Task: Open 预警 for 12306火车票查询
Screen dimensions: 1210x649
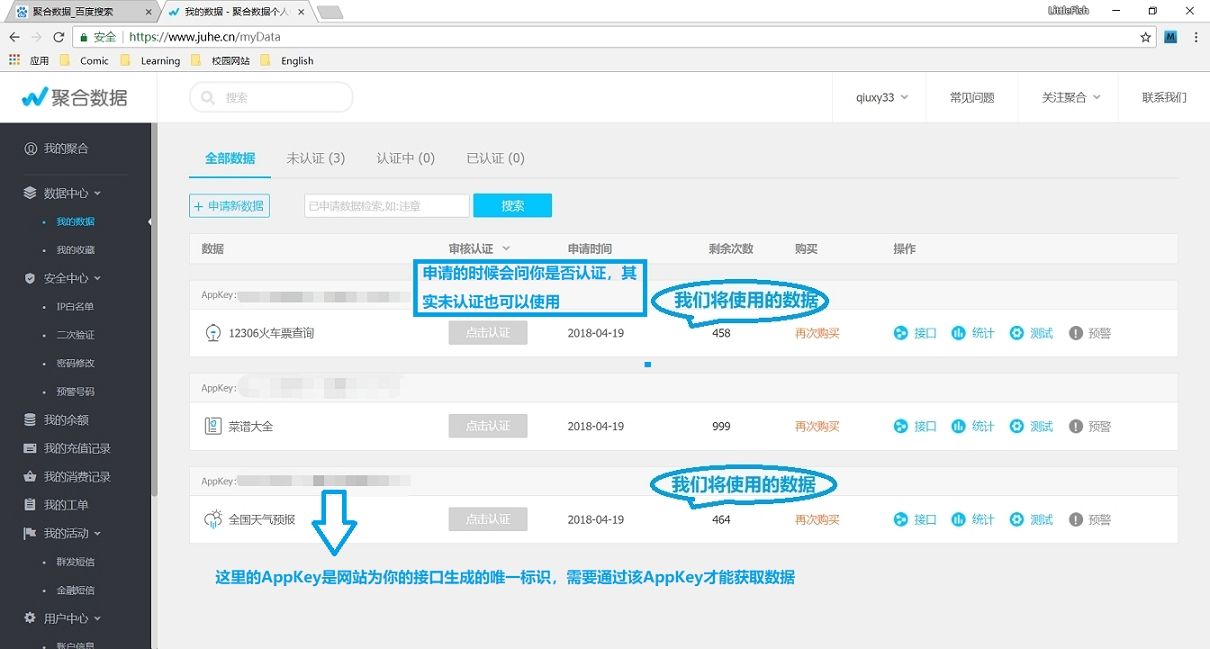Action: pos(1090,333)
